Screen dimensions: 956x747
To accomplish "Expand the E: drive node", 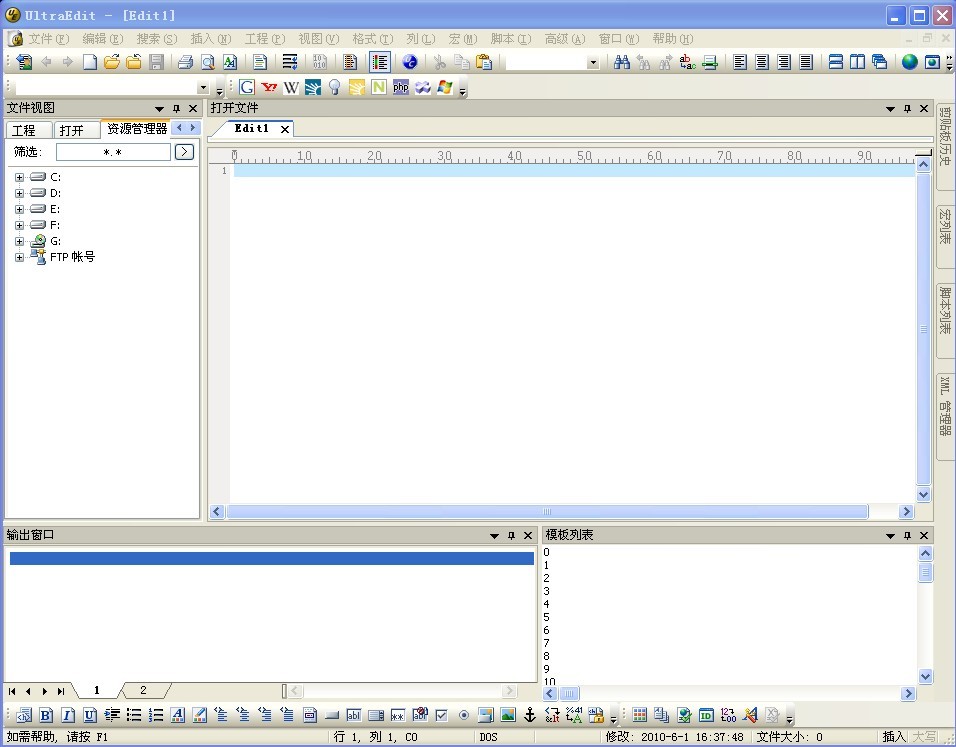I will (20, 209).
